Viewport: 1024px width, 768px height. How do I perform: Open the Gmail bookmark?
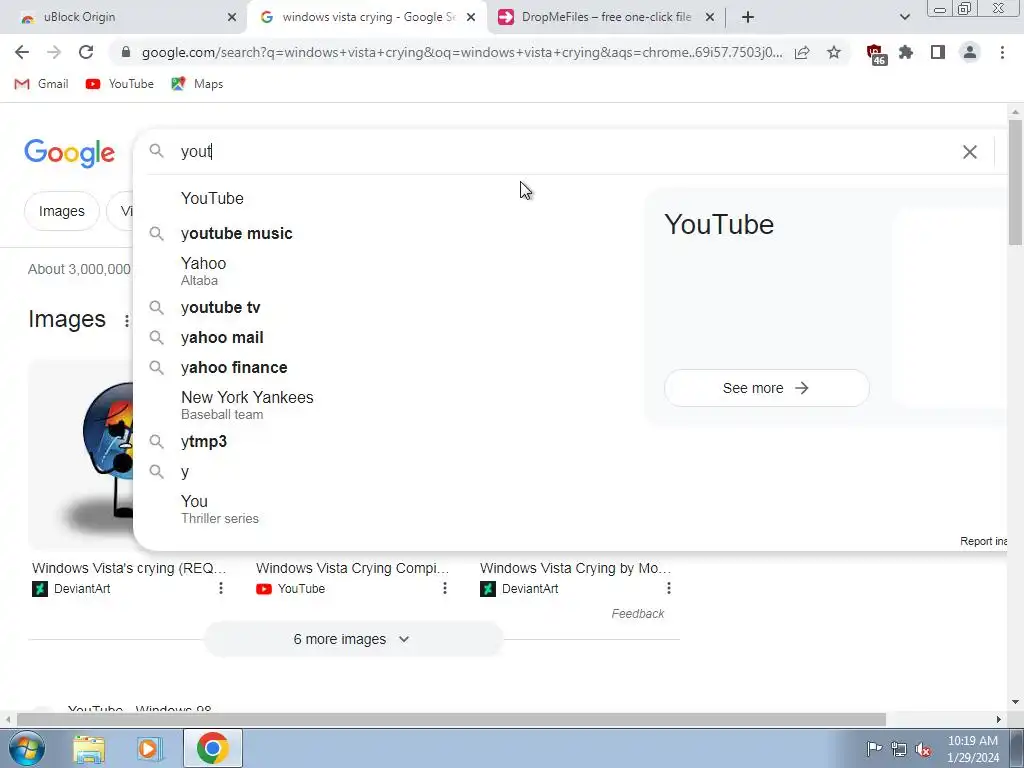pos(42,84)
